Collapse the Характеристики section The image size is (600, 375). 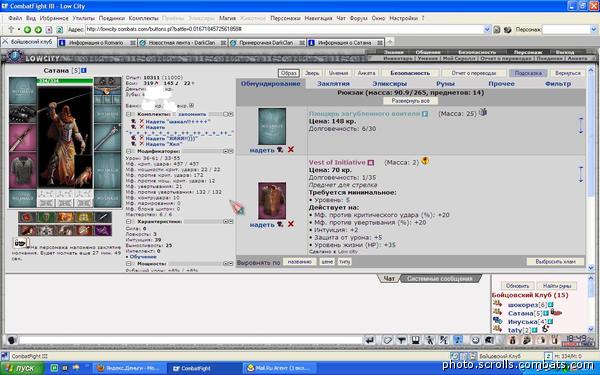coord(129,222)
